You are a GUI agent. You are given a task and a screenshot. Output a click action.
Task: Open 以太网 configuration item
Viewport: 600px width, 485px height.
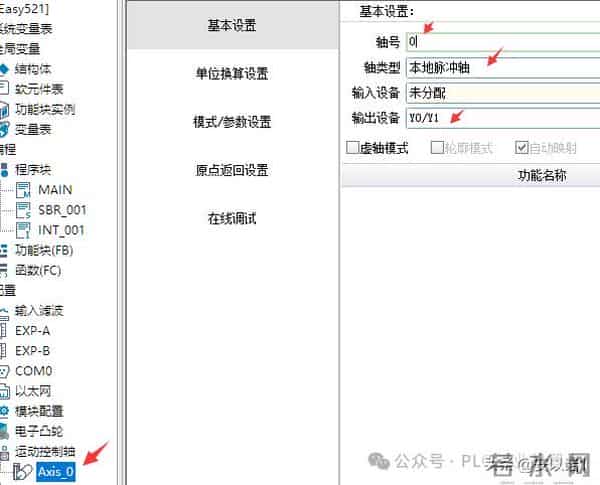click(x=33, y=391)
